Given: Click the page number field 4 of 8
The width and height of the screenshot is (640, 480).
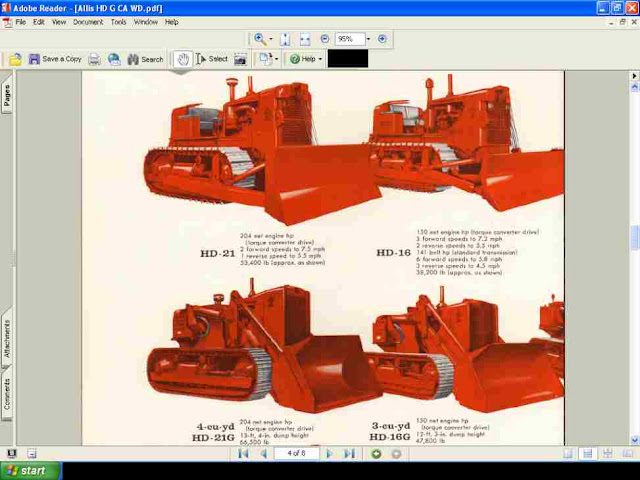Looking at the screenshot, I should pyautogui.click(x=296, y=453).
